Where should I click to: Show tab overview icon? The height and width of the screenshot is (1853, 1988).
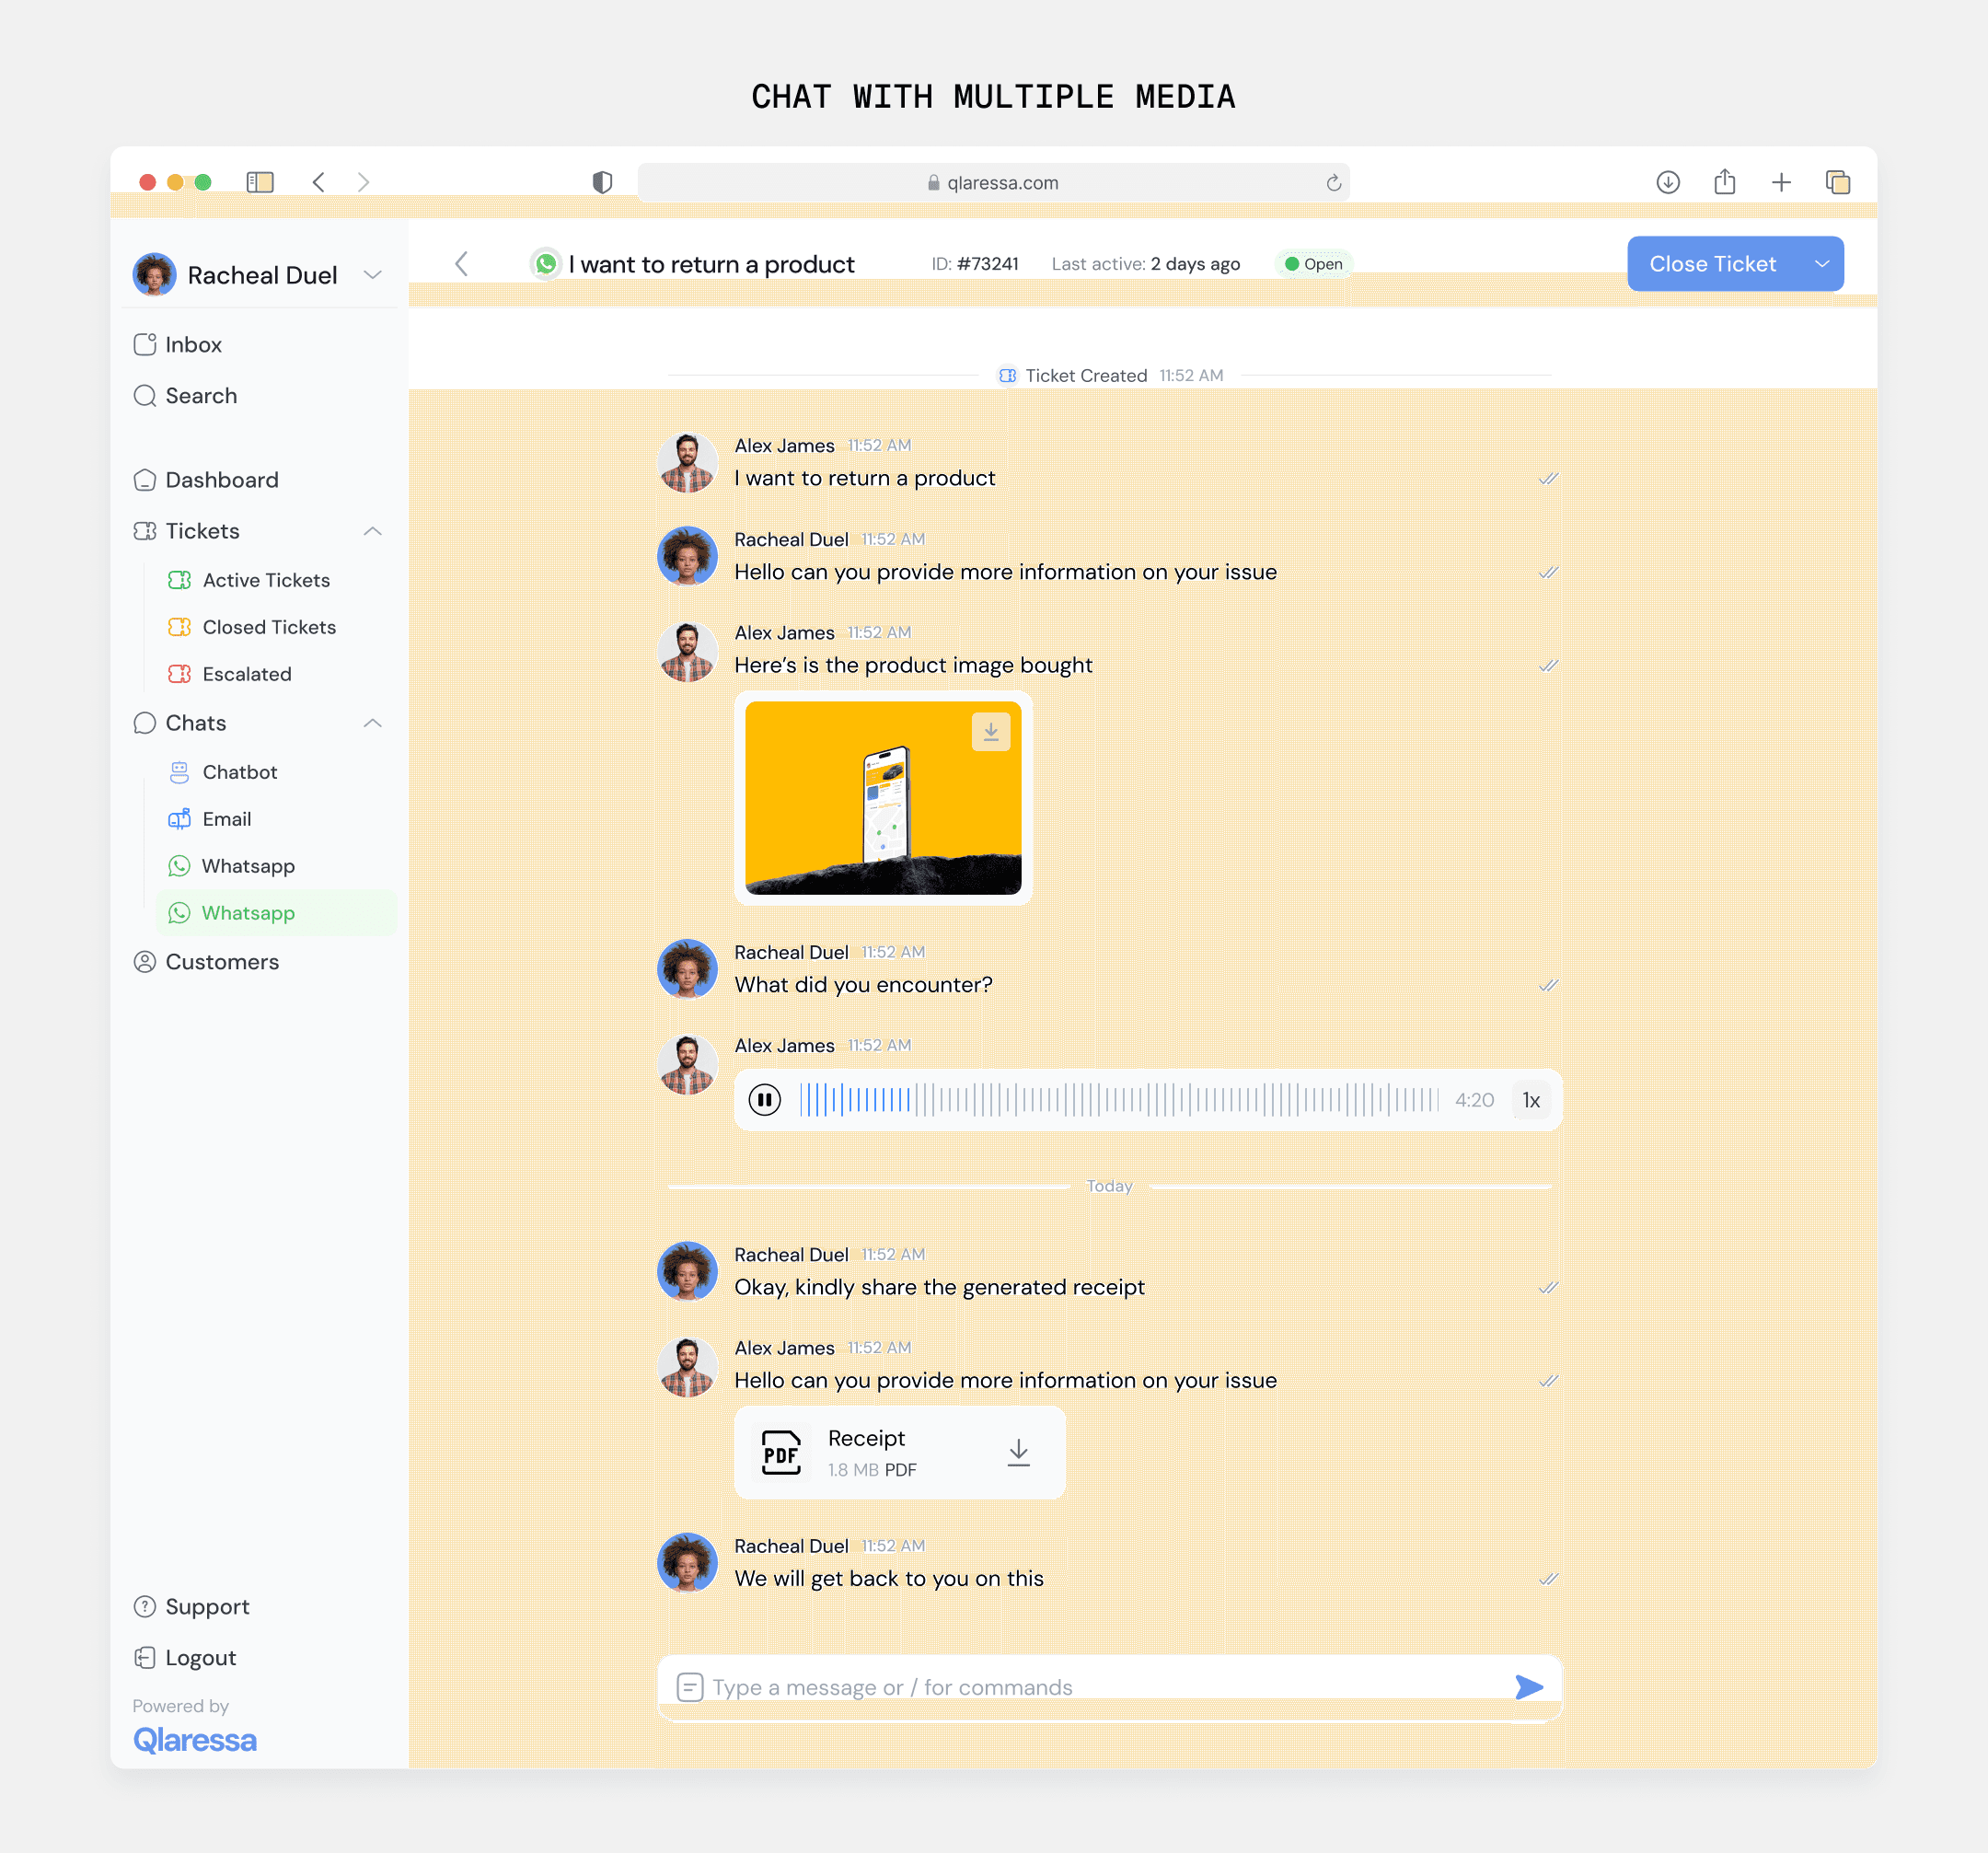[x=1837, y=182]
